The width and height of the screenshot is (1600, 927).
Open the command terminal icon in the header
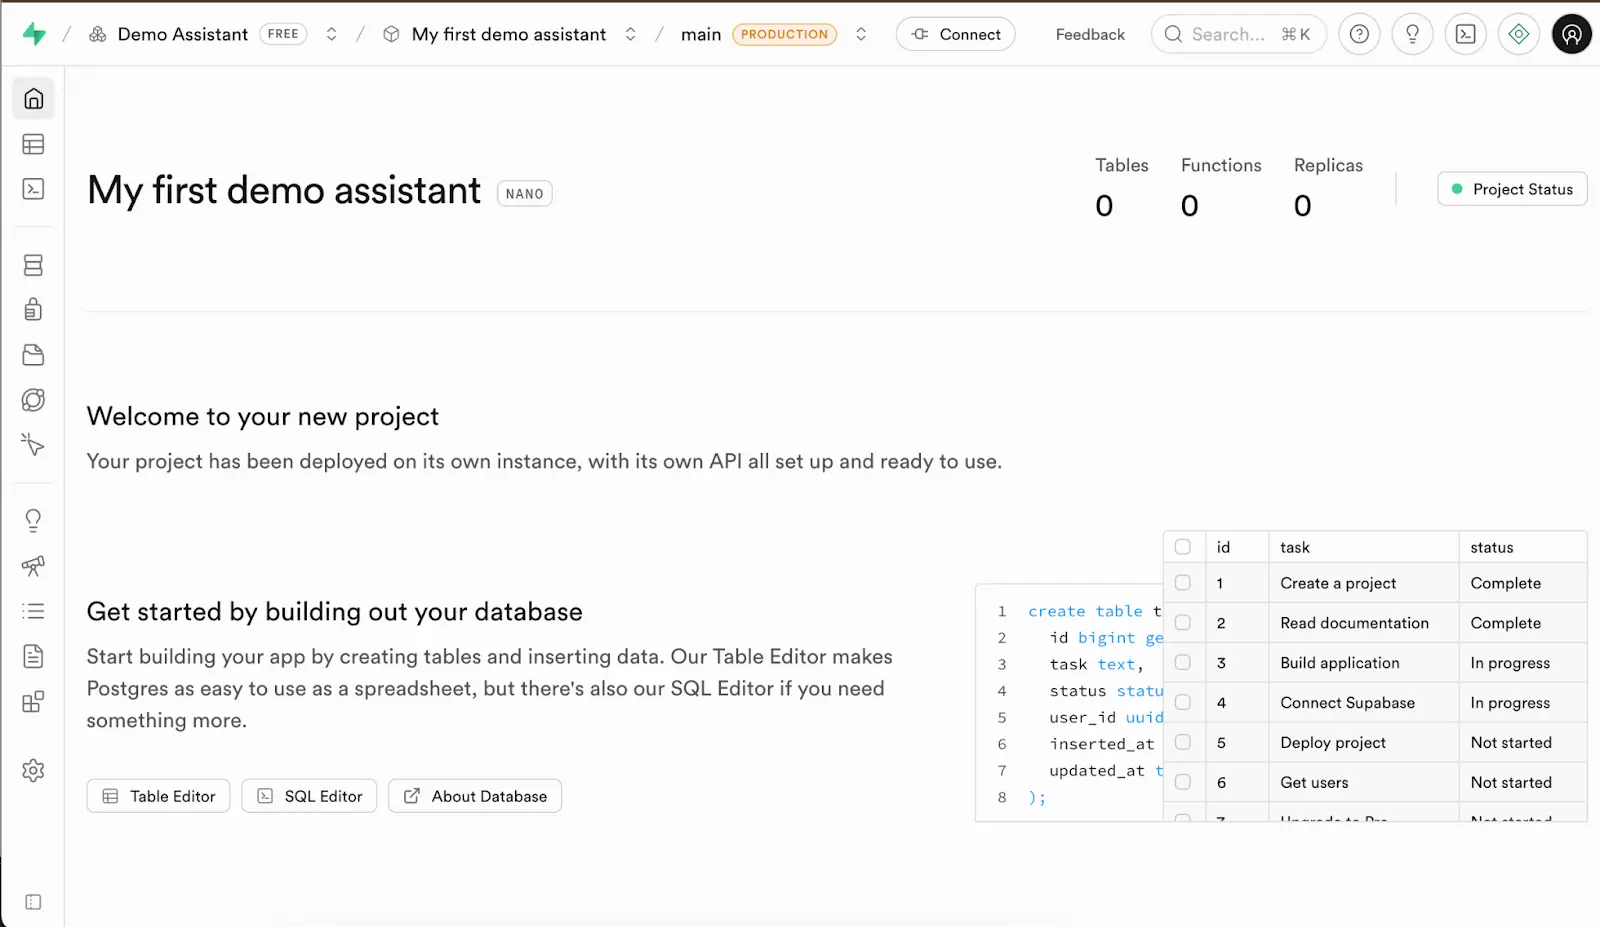click(1465, 33)
